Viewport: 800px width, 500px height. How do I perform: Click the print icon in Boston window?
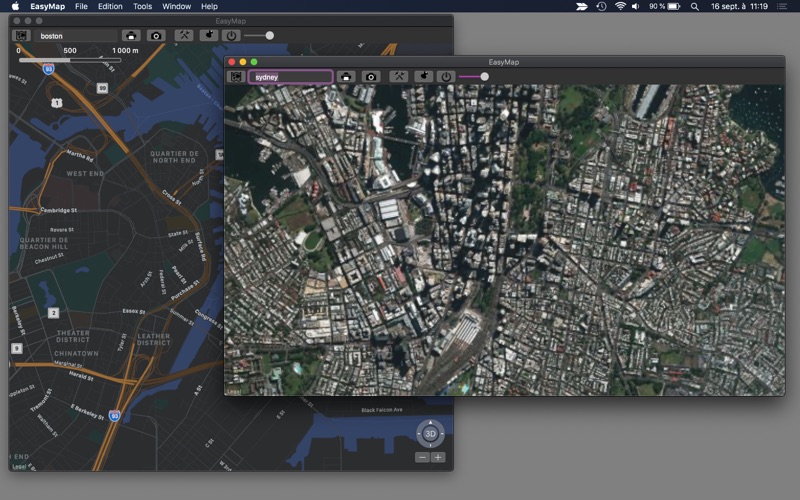pyautogui.click(x=131, y=35)
